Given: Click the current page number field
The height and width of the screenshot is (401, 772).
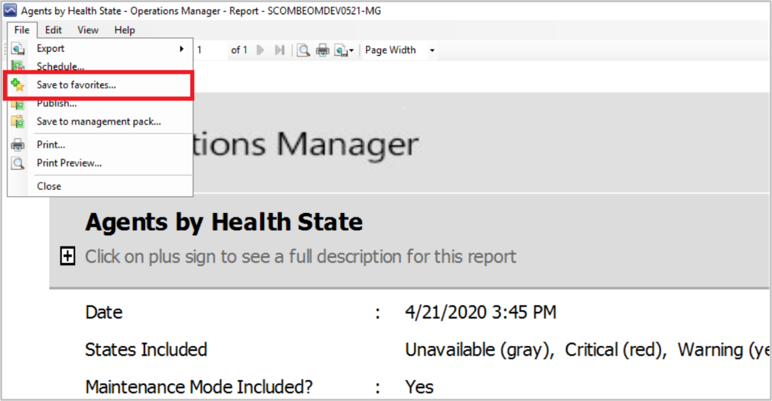Looking at the screenshot, I should click(211, 50).
